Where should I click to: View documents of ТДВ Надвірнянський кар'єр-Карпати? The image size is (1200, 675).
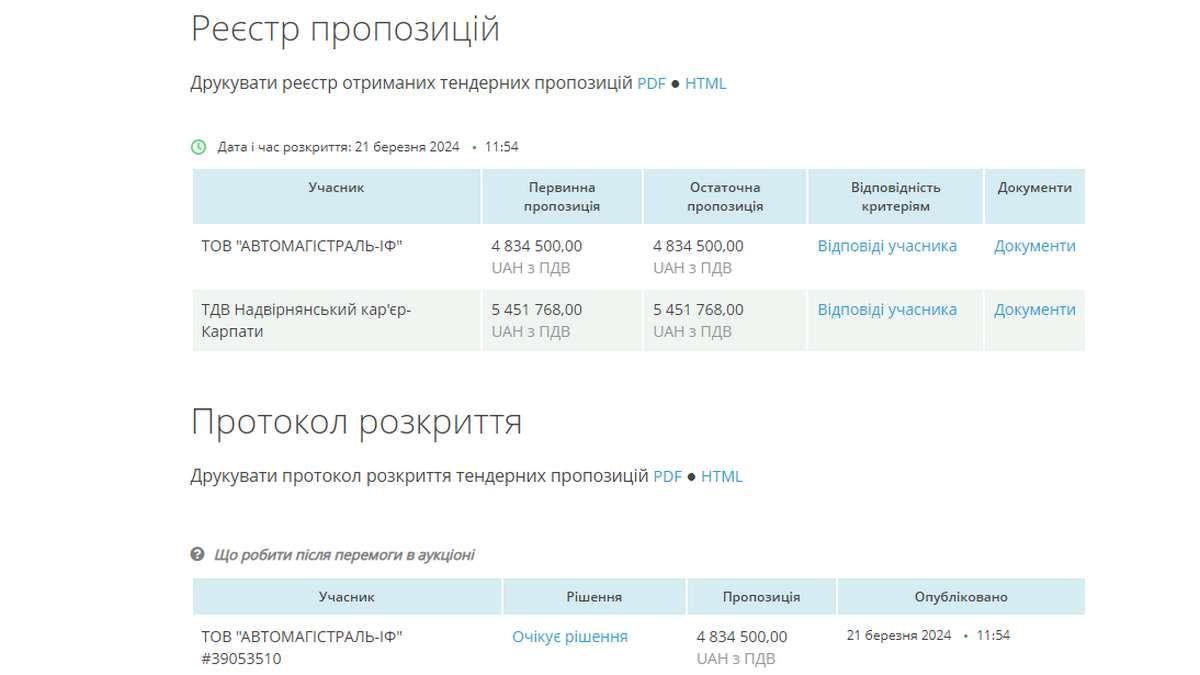1035,309
